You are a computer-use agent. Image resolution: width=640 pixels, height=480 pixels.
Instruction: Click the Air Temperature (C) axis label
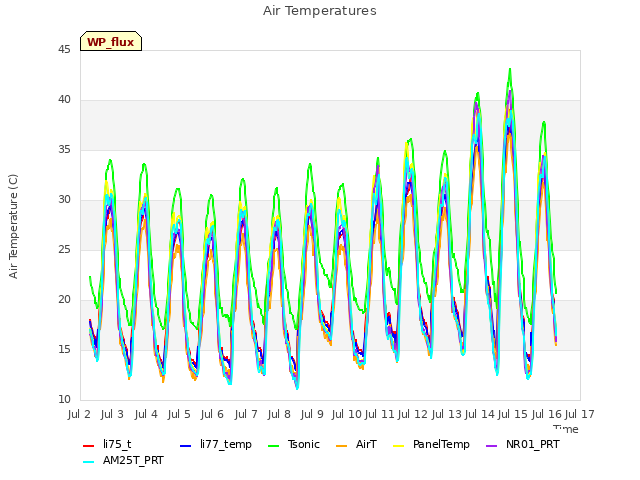pyautogui.click(x=13, y=227)
